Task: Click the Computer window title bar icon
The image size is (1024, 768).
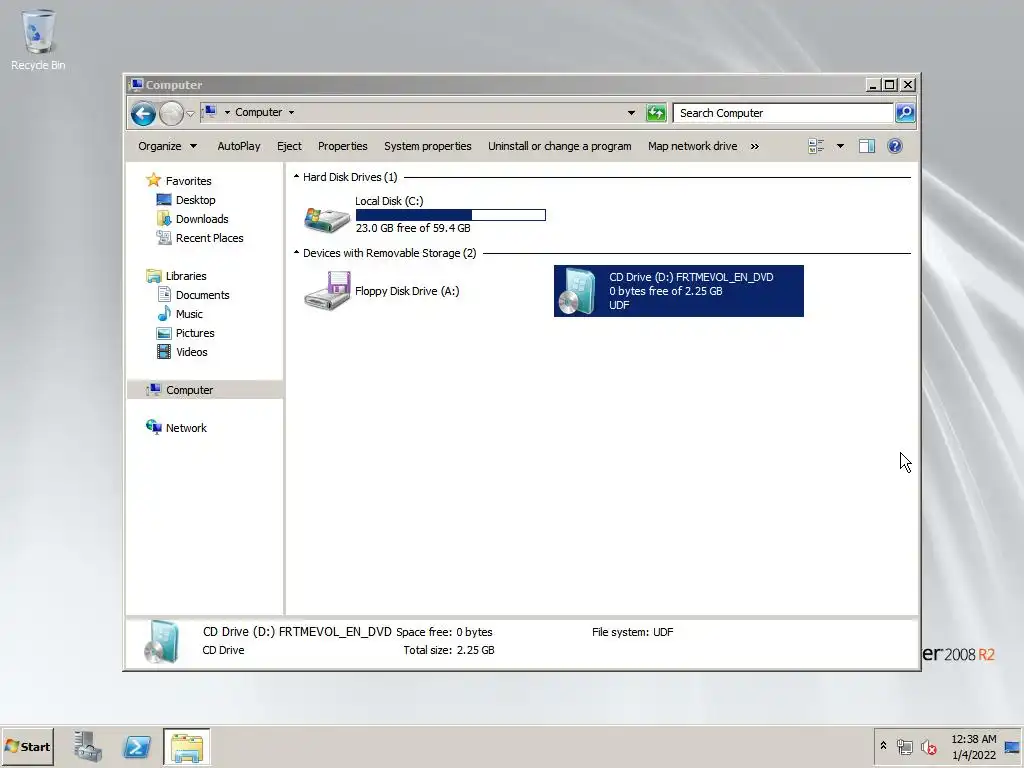Action: (x=136, y=85)
